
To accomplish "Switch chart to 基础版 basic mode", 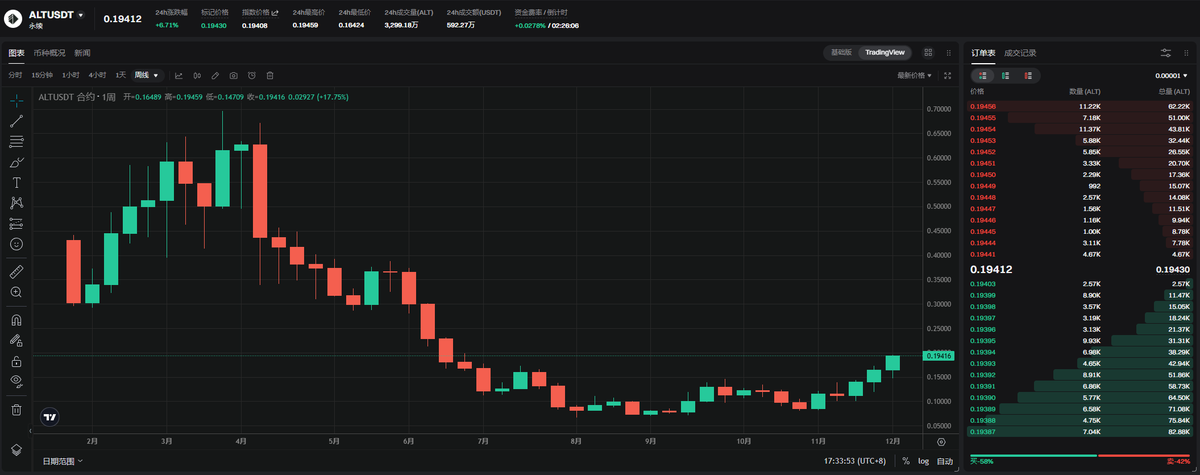I will (x=841, y=52).
